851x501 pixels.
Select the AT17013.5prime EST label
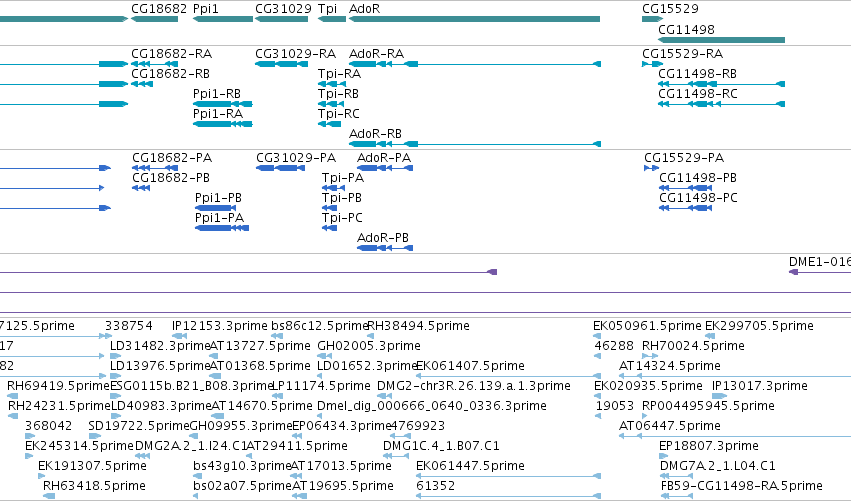341,466
